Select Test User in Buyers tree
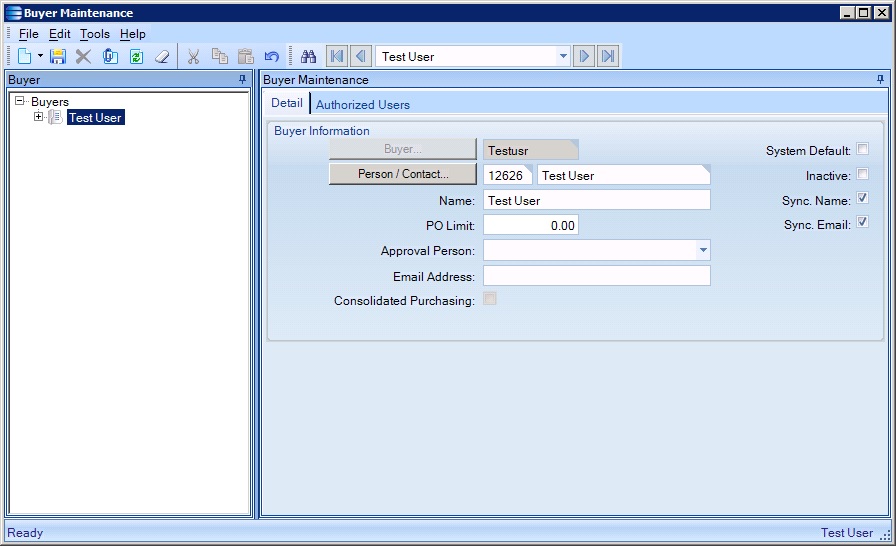The width and height of the screenshot is (896, 546). 95,118
